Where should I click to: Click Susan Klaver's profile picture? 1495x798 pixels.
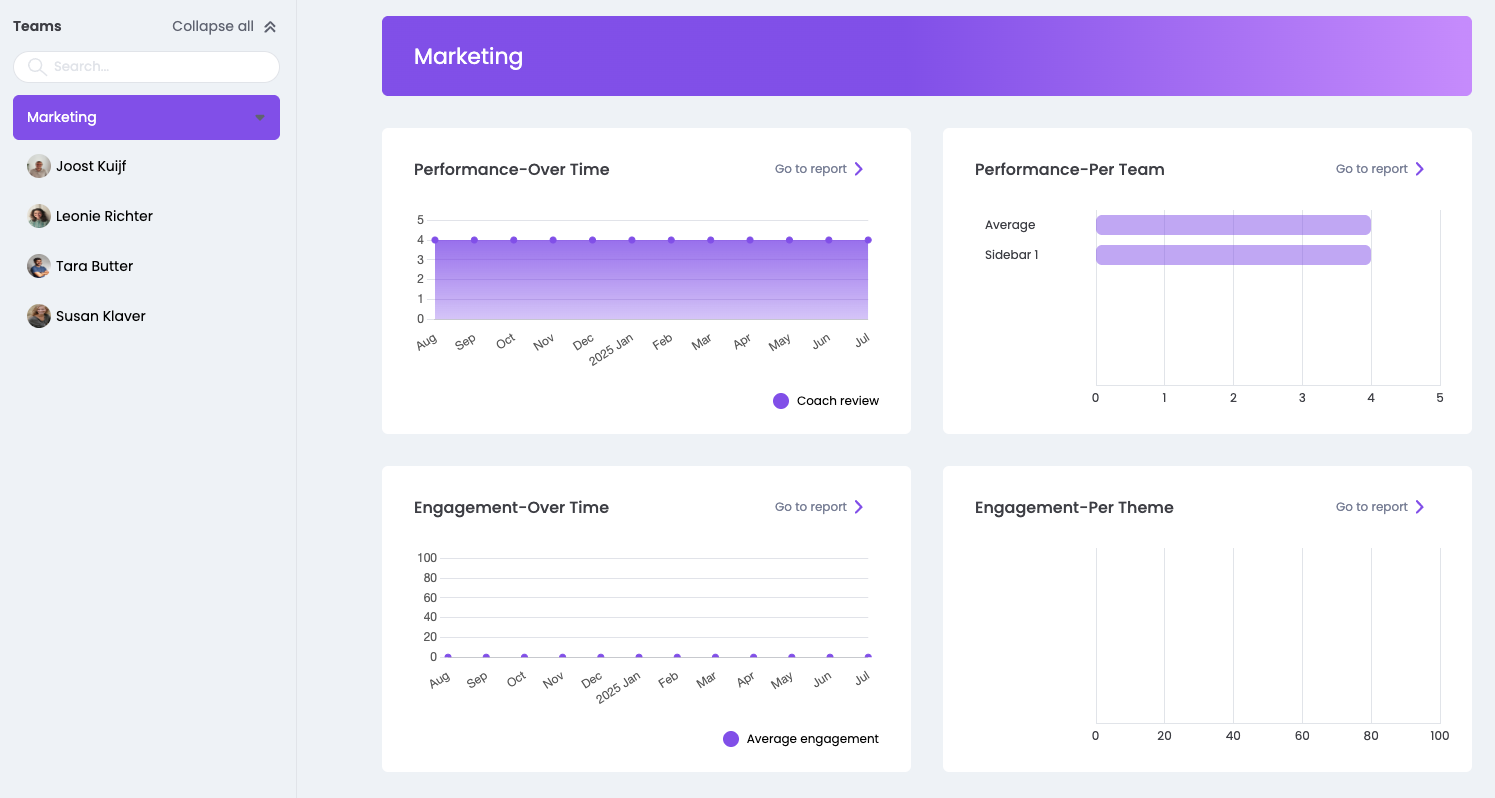[x=39, y=317]
